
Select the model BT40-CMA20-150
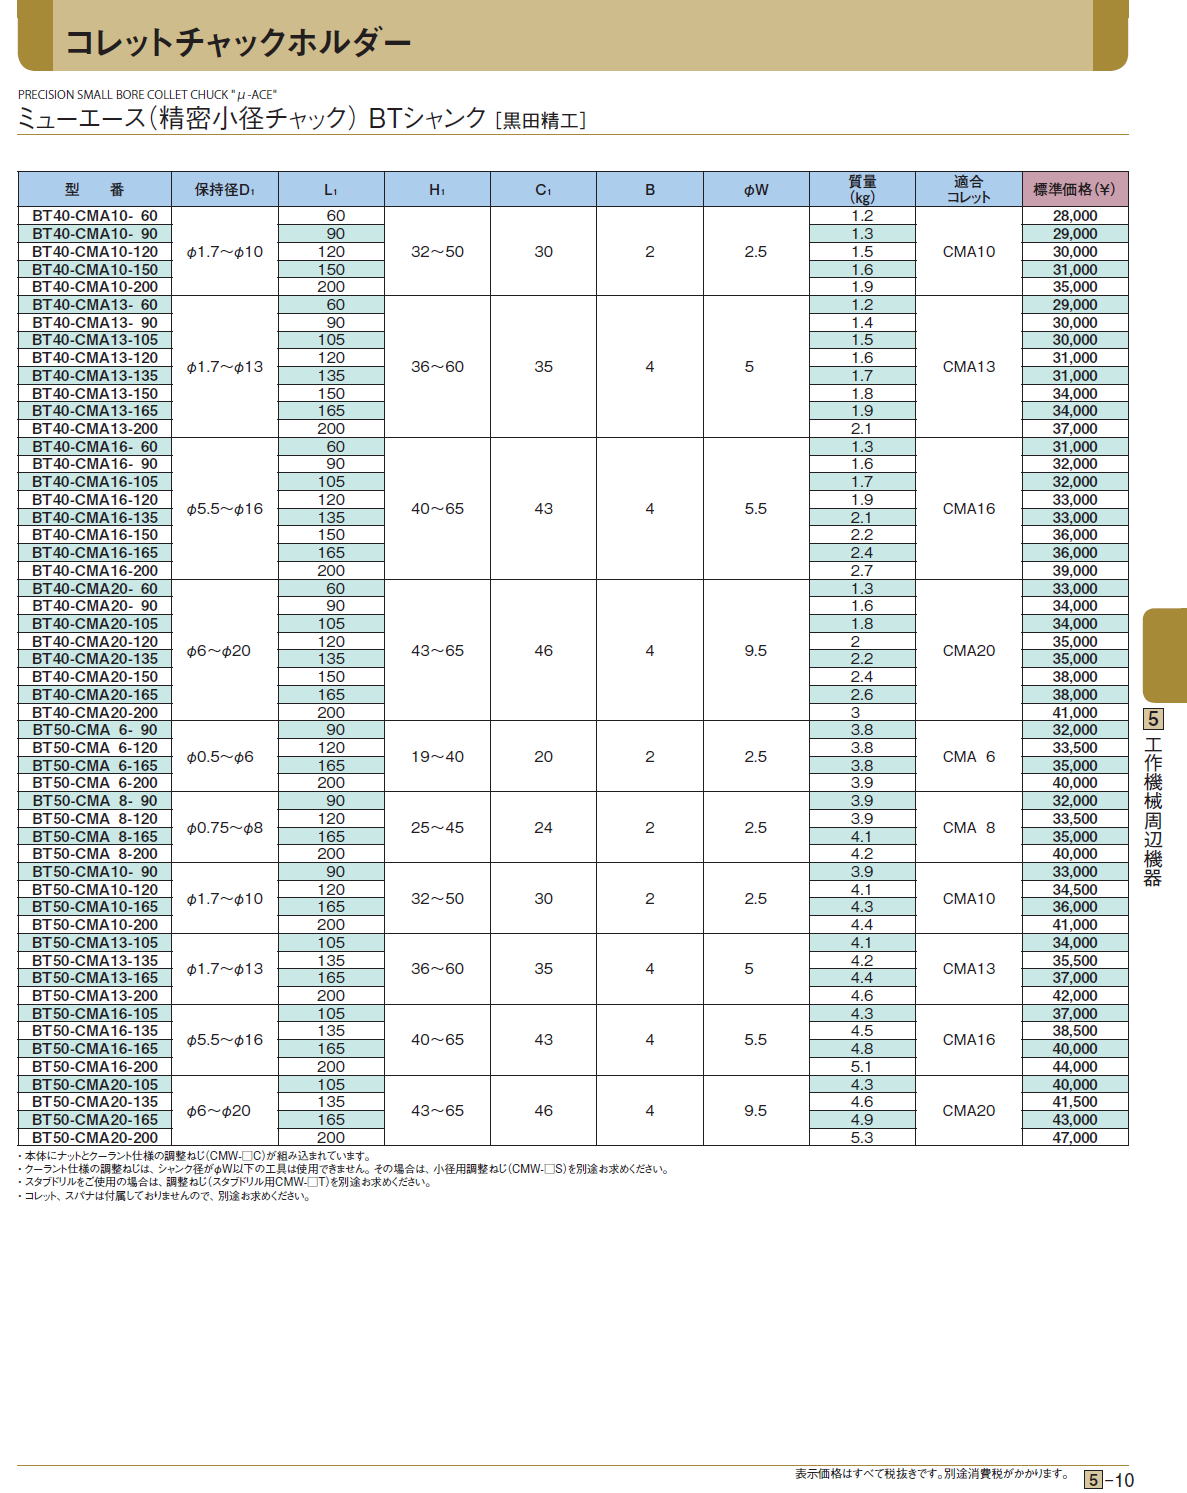(x=95, y=677)
